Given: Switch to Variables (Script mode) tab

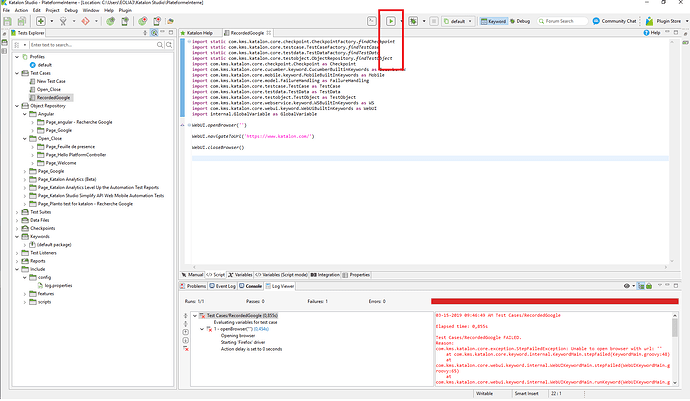Looking at the screenshot, I should 282,275.
